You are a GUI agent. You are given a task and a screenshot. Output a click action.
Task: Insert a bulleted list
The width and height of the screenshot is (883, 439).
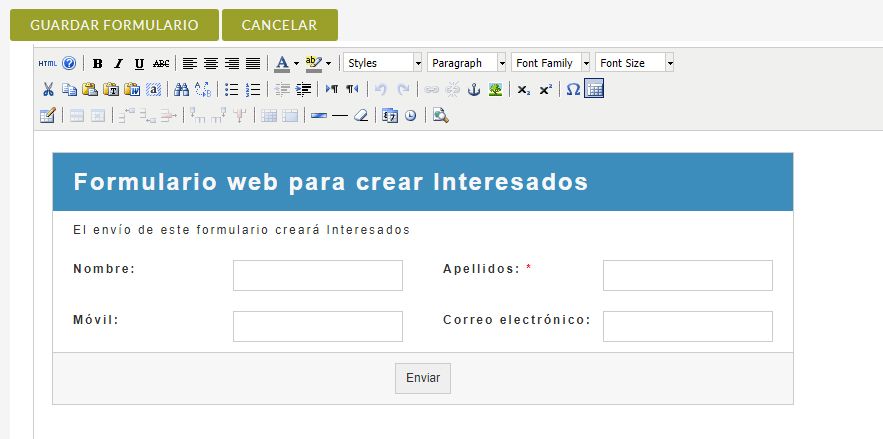232,89
